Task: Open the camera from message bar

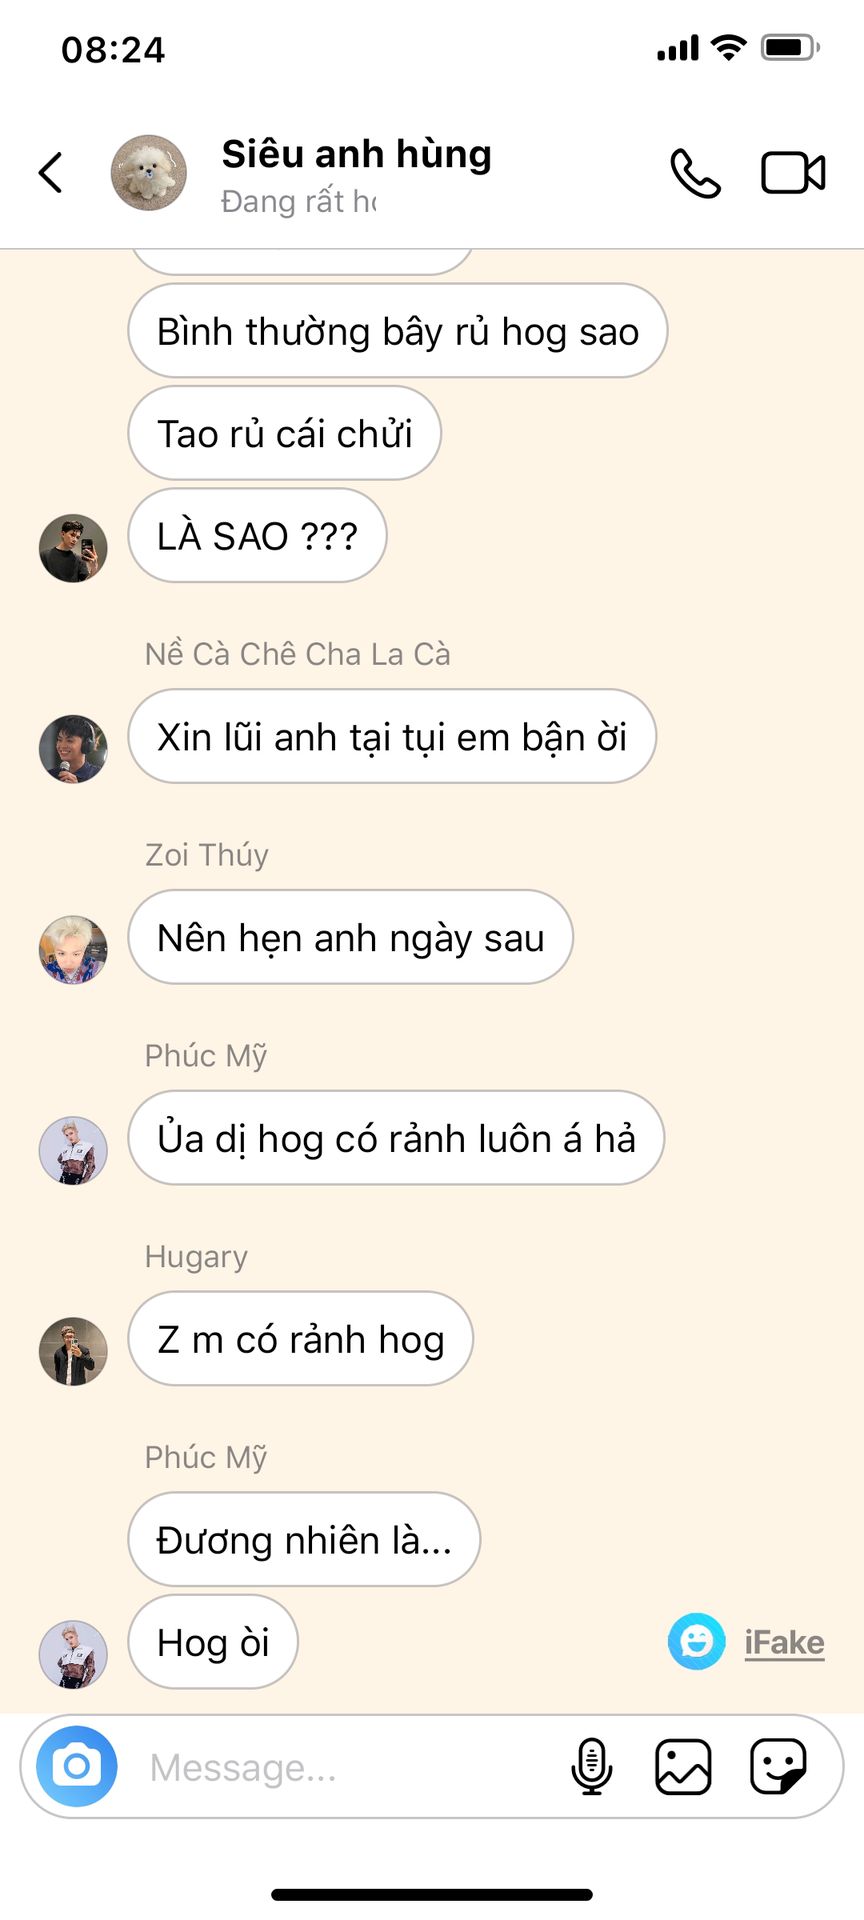Action: click(77, 1767)
